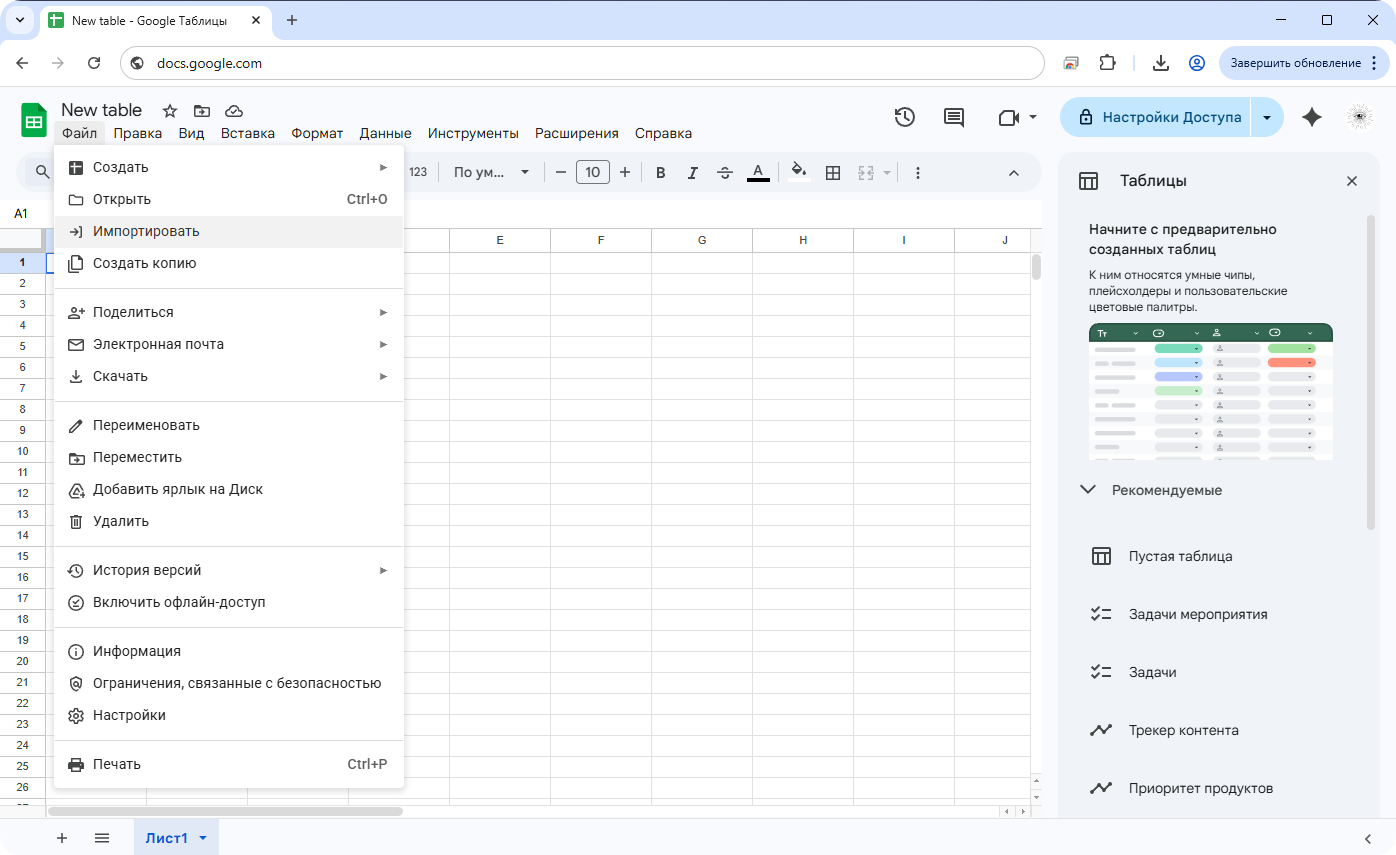Choose Создать копию in the File menu
The image size is (1396, 855).
(229, 263)
